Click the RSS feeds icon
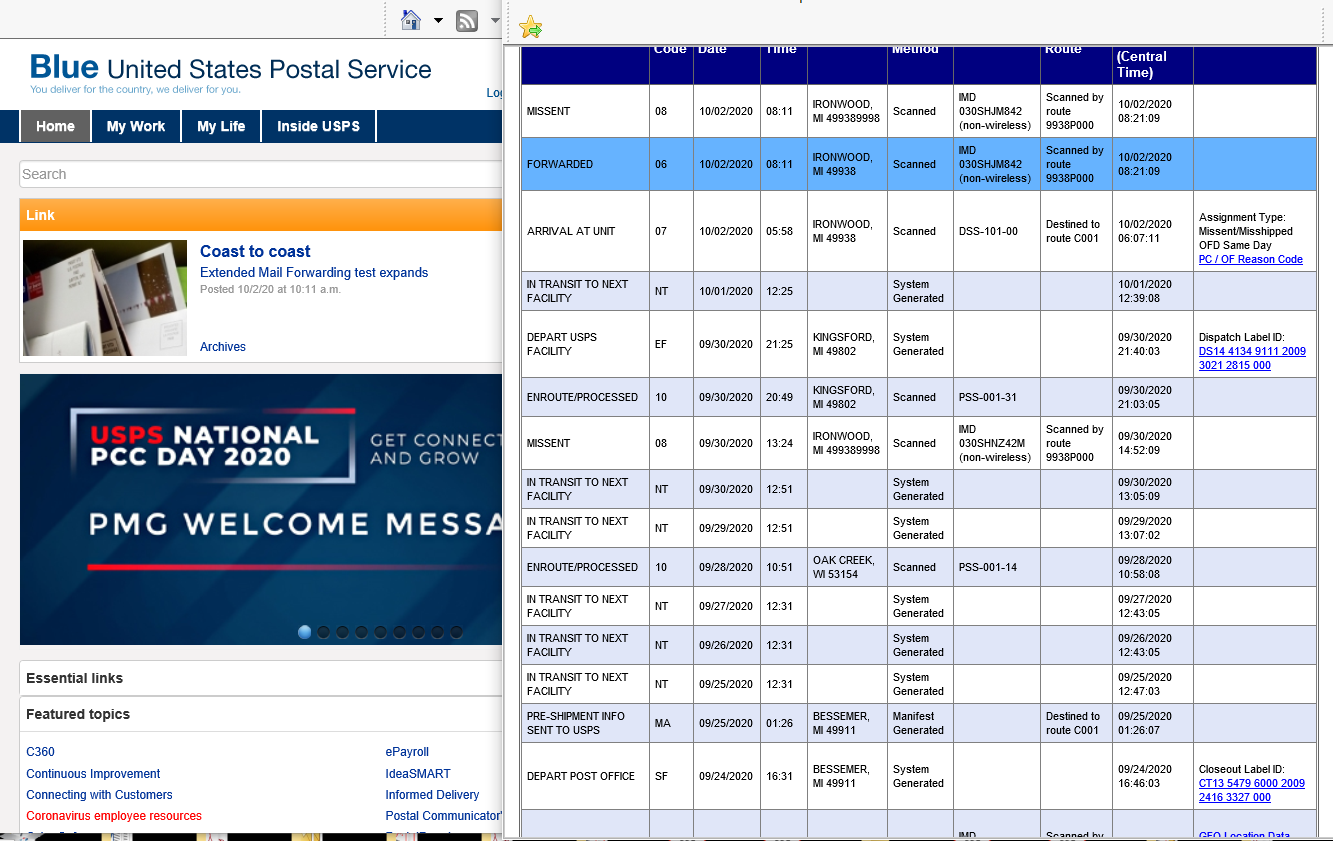 [467, 20]
